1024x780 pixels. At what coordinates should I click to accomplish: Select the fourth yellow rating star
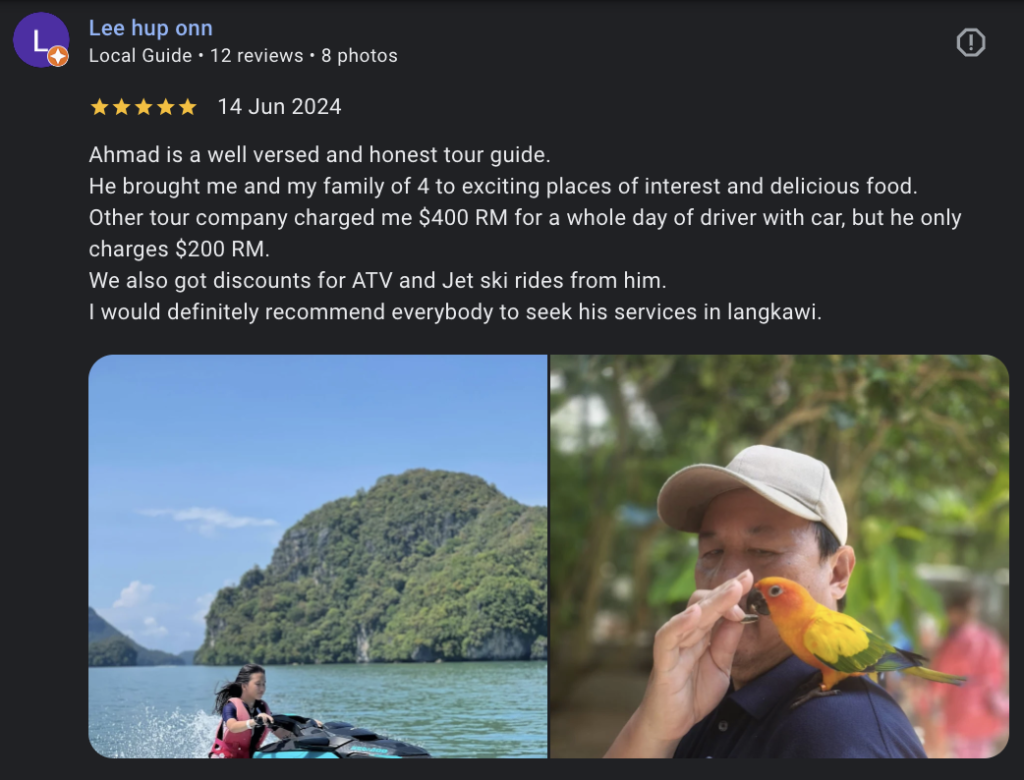pyautogui.click(x=166, y=107)
